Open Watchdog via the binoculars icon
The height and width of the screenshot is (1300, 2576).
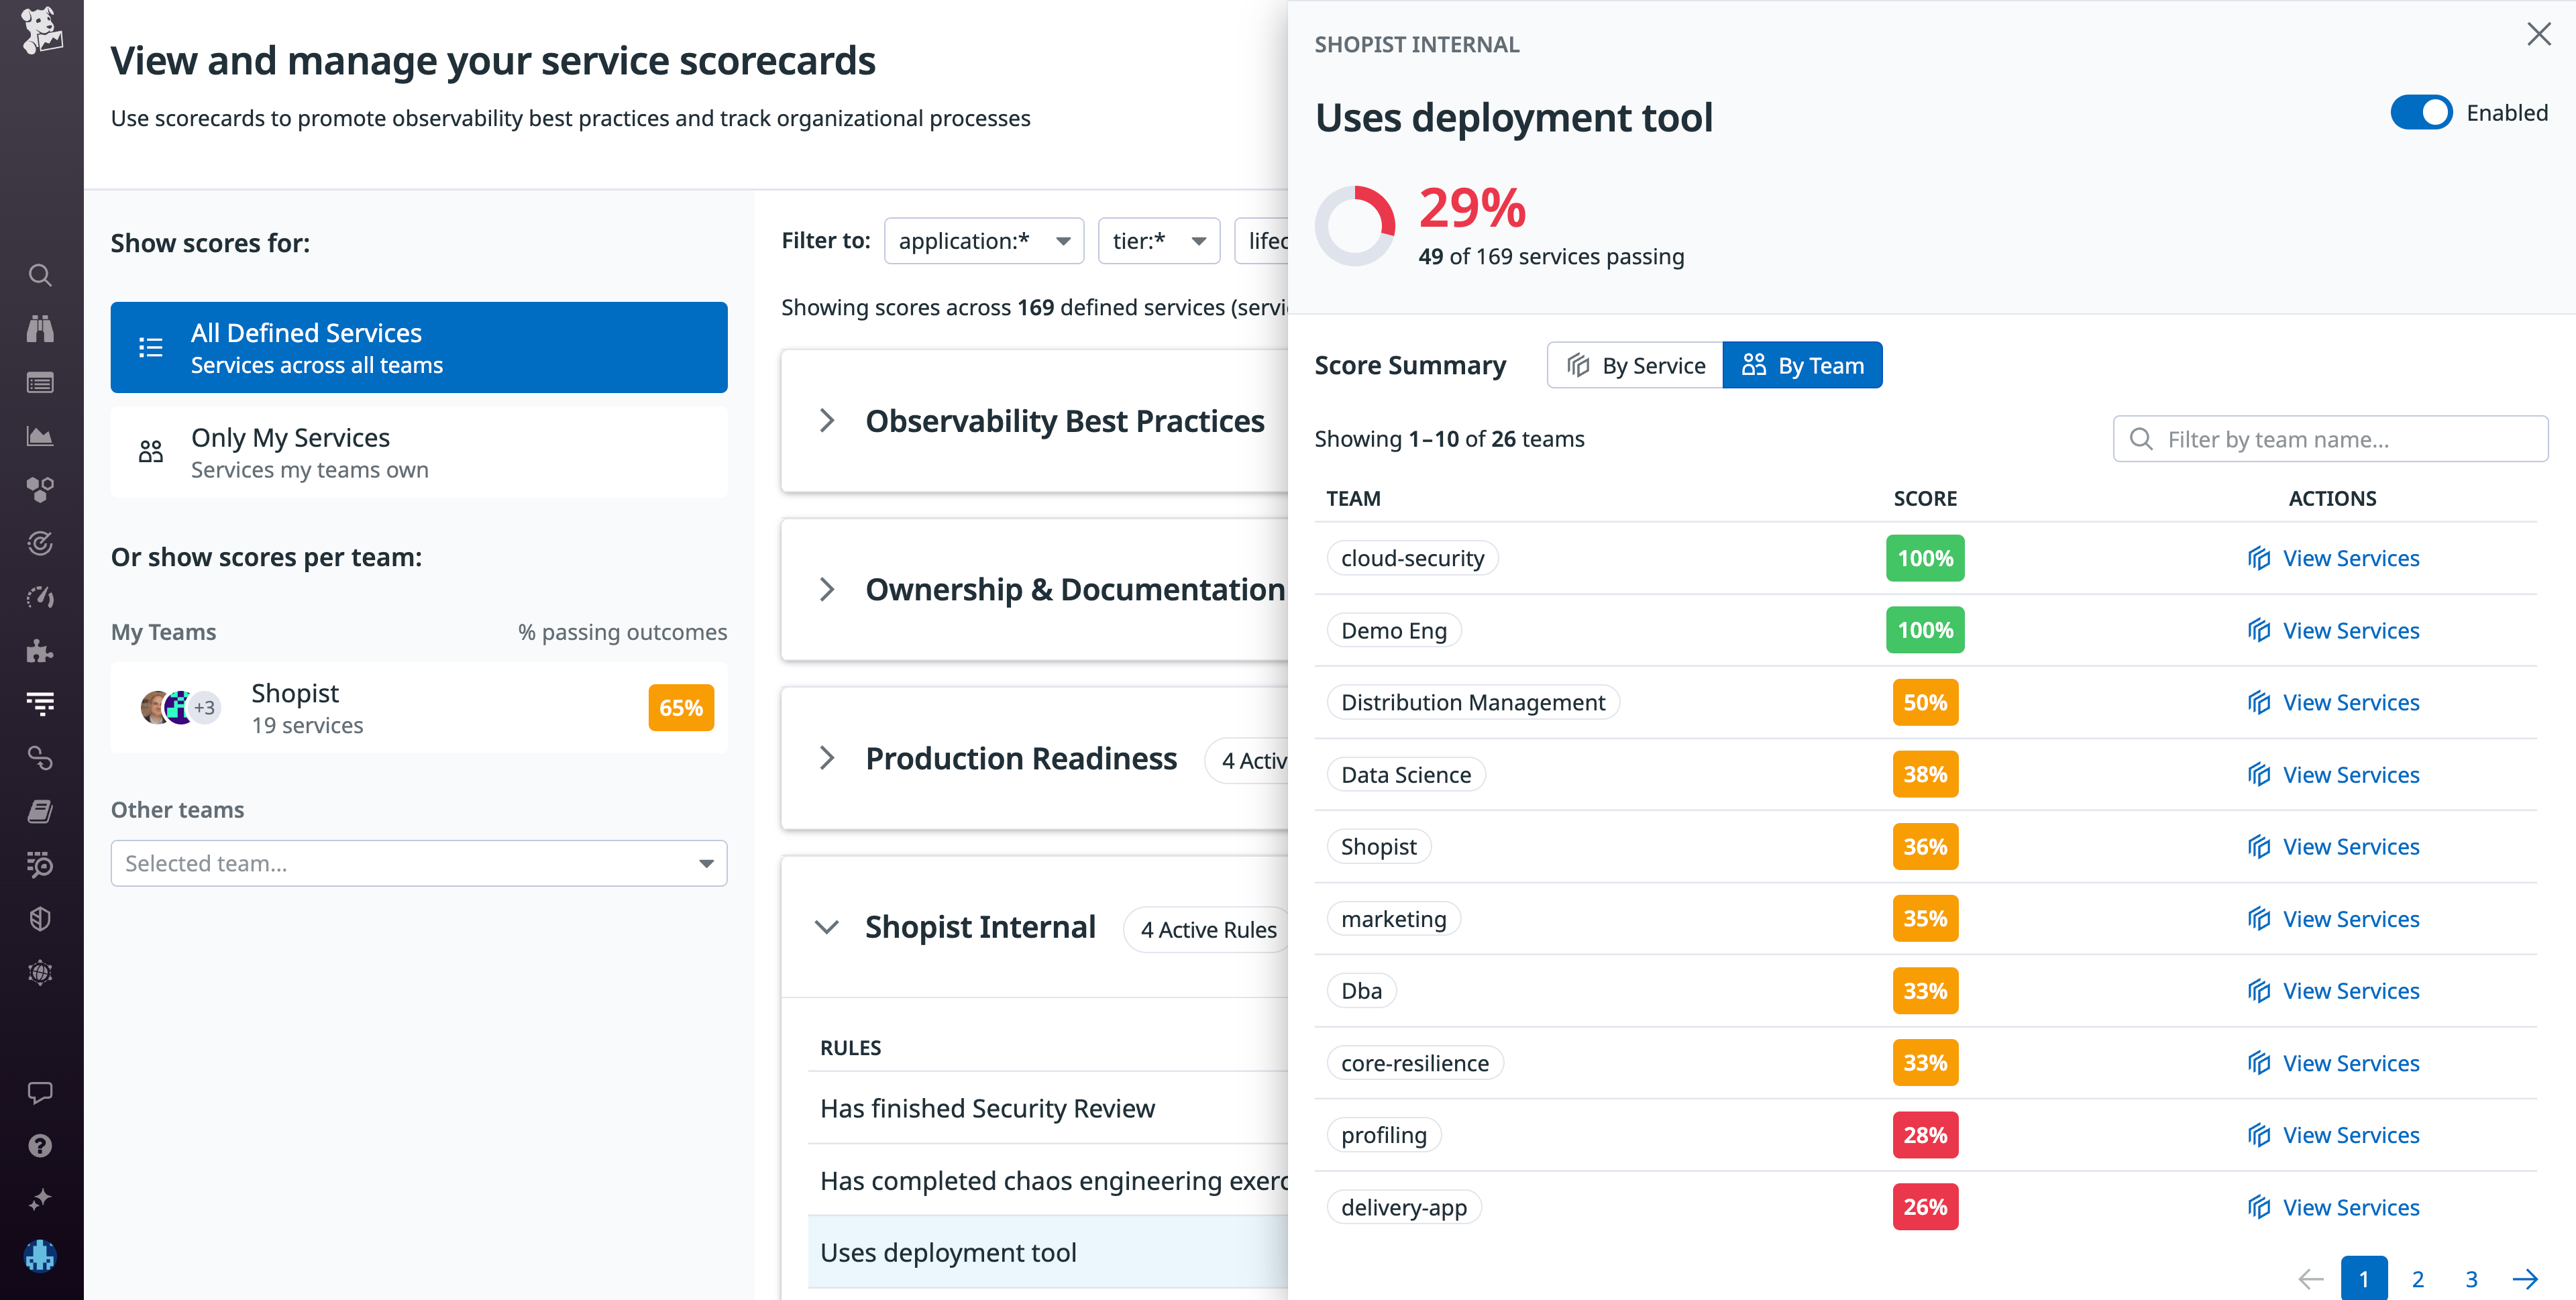[x=40, y=328]
